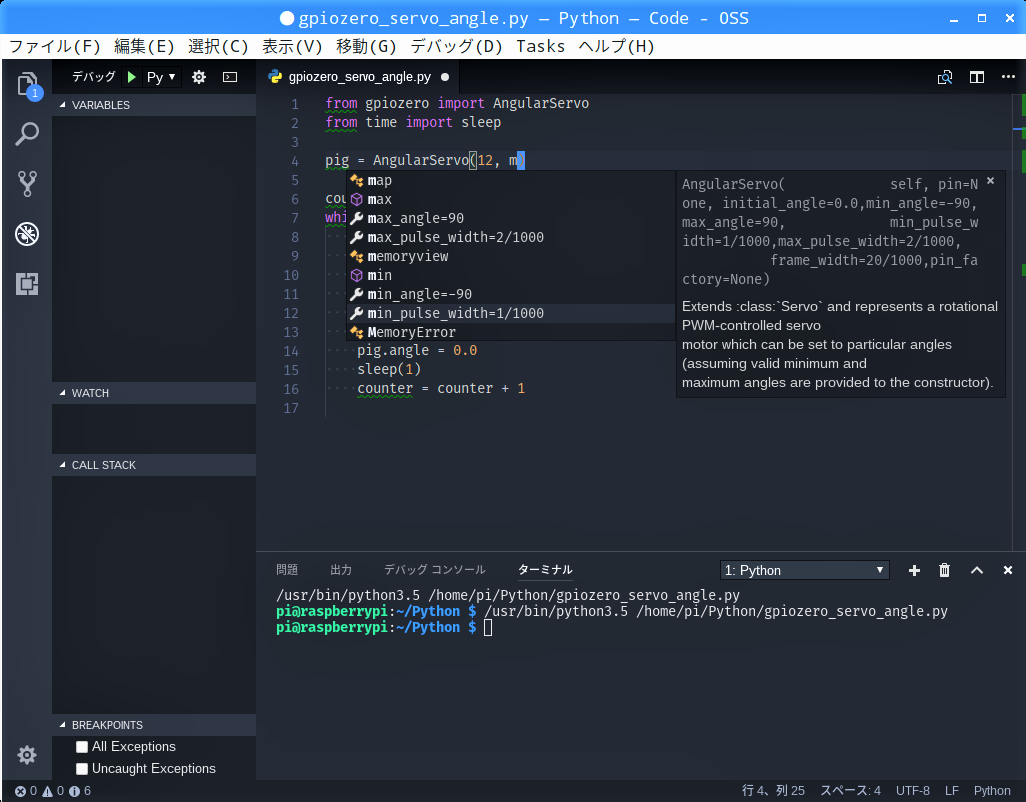Image resolution: width=1026 pixels, height=802 pixels.
Task: Switch to the ターミナル tab
Action: pos(545,570)
